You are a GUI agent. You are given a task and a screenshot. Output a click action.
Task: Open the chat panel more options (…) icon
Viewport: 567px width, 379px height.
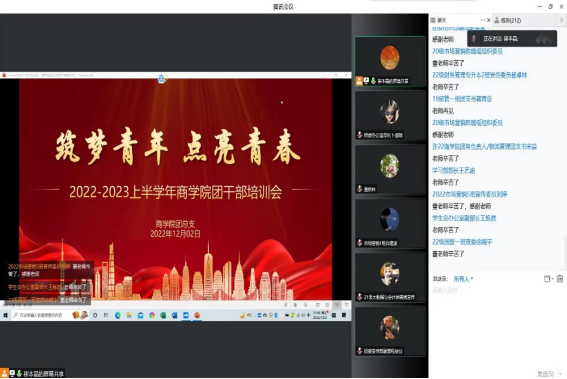[x=482, y=20]
